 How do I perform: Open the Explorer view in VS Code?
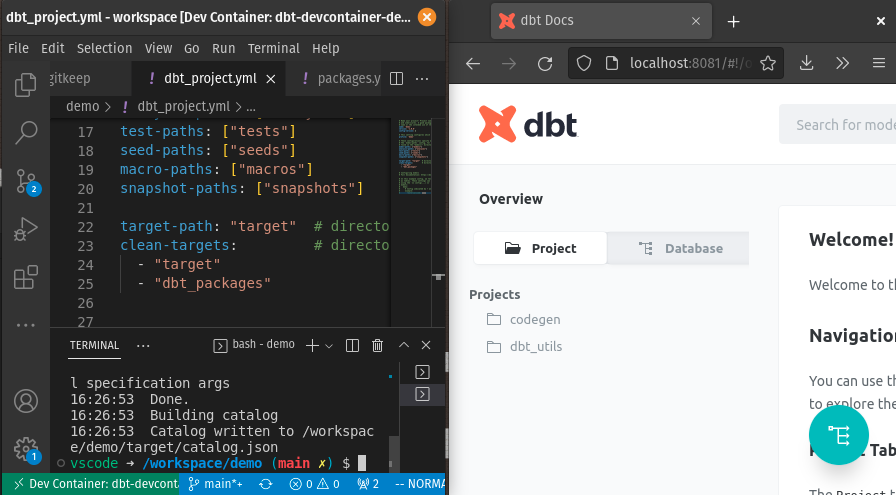pyautogui.click(x=25, y=85)
